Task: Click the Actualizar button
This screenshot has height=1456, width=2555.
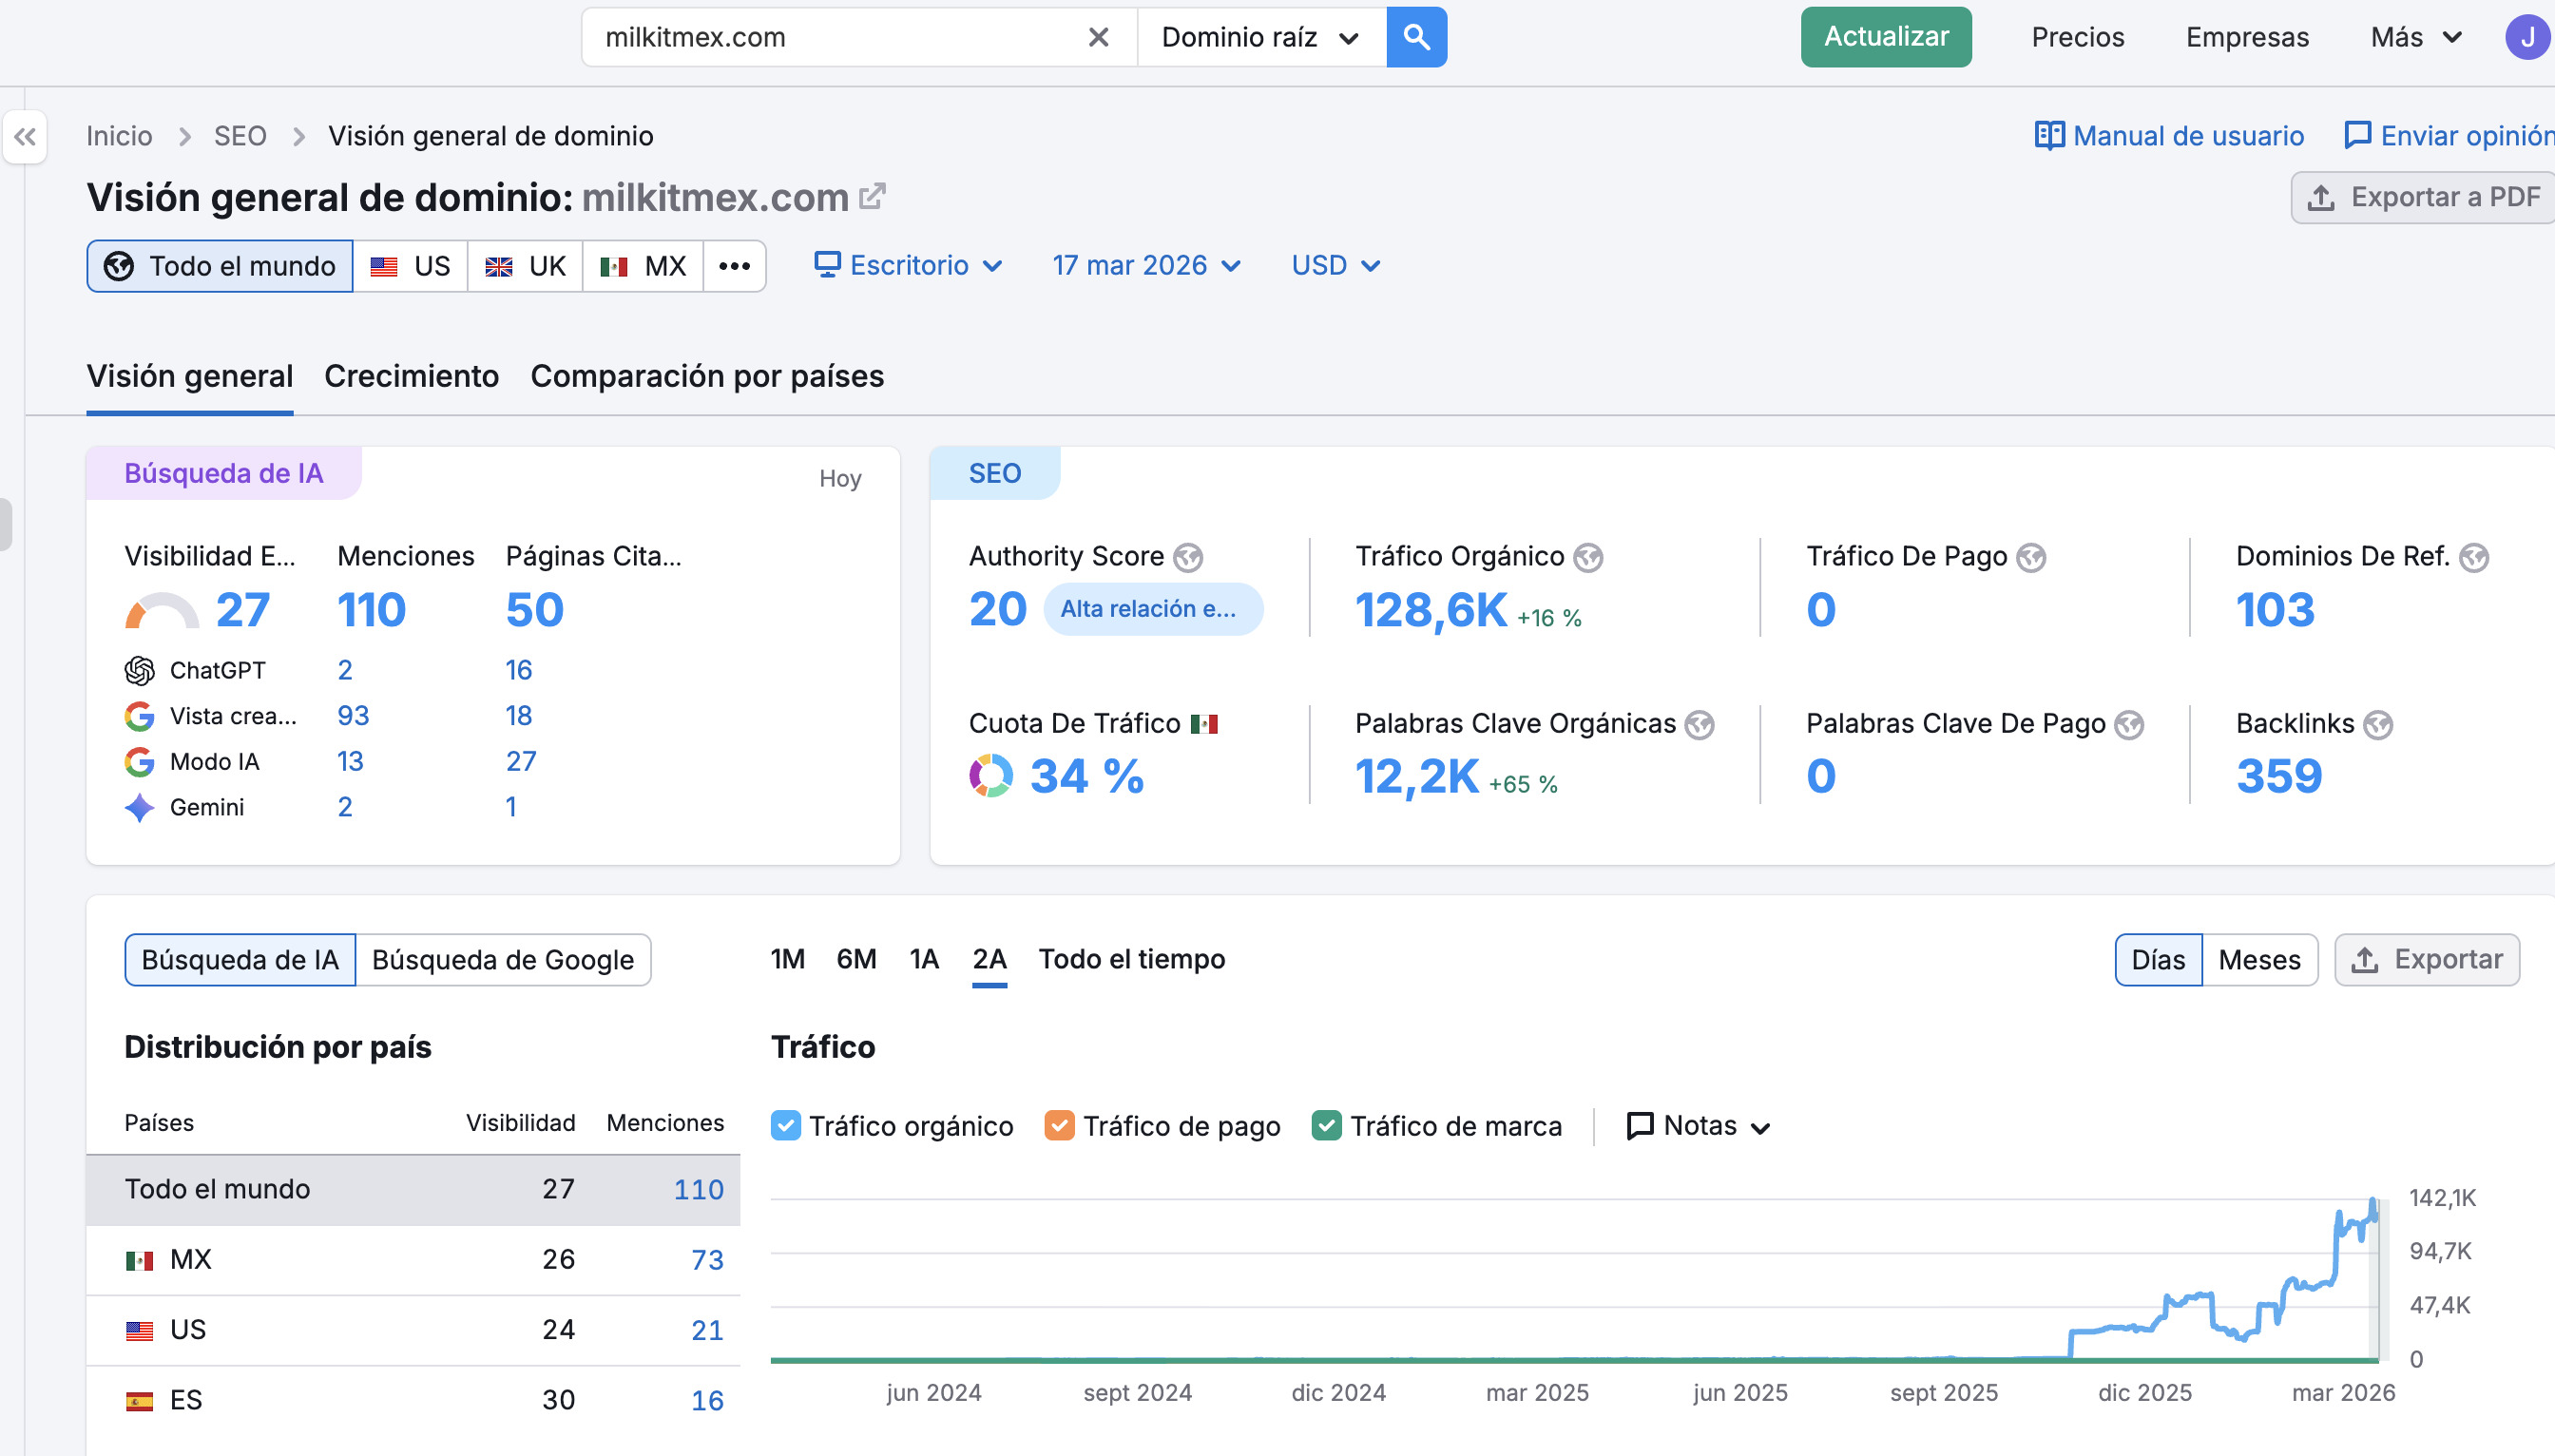Action: click(x=1885, y=37)
